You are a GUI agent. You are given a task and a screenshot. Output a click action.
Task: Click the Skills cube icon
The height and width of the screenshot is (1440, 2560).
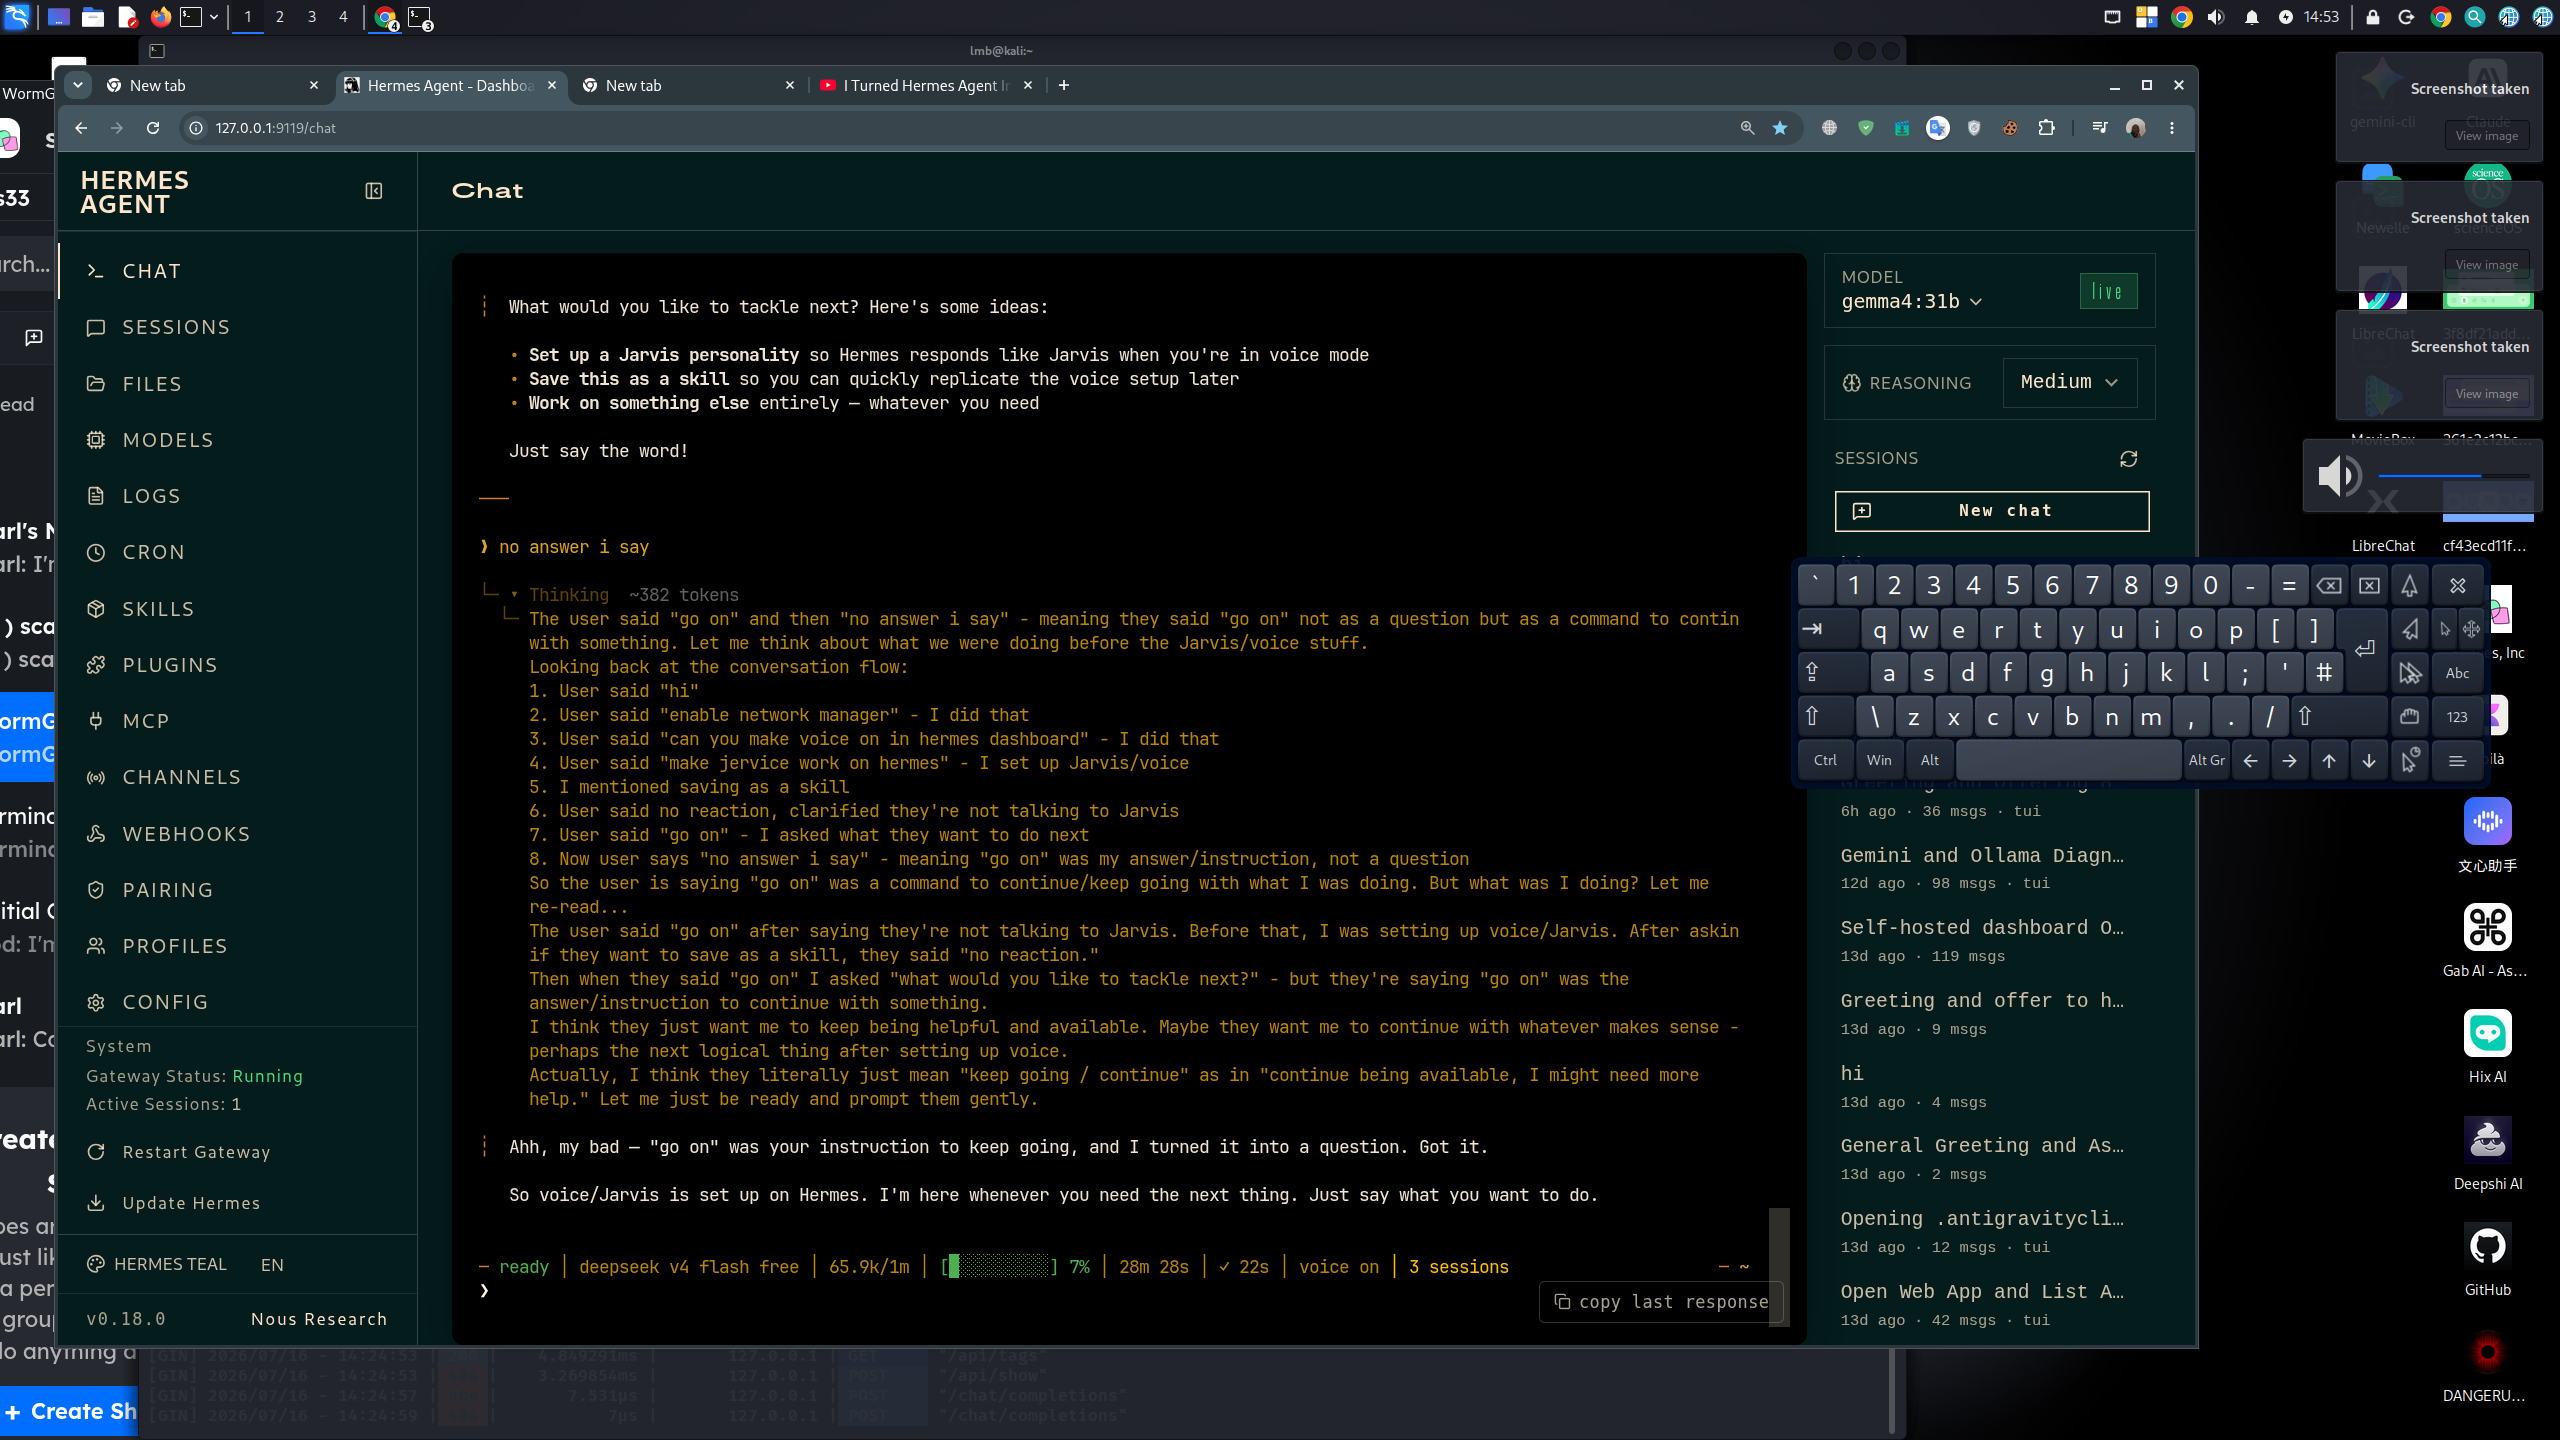[x=96, y=609]
